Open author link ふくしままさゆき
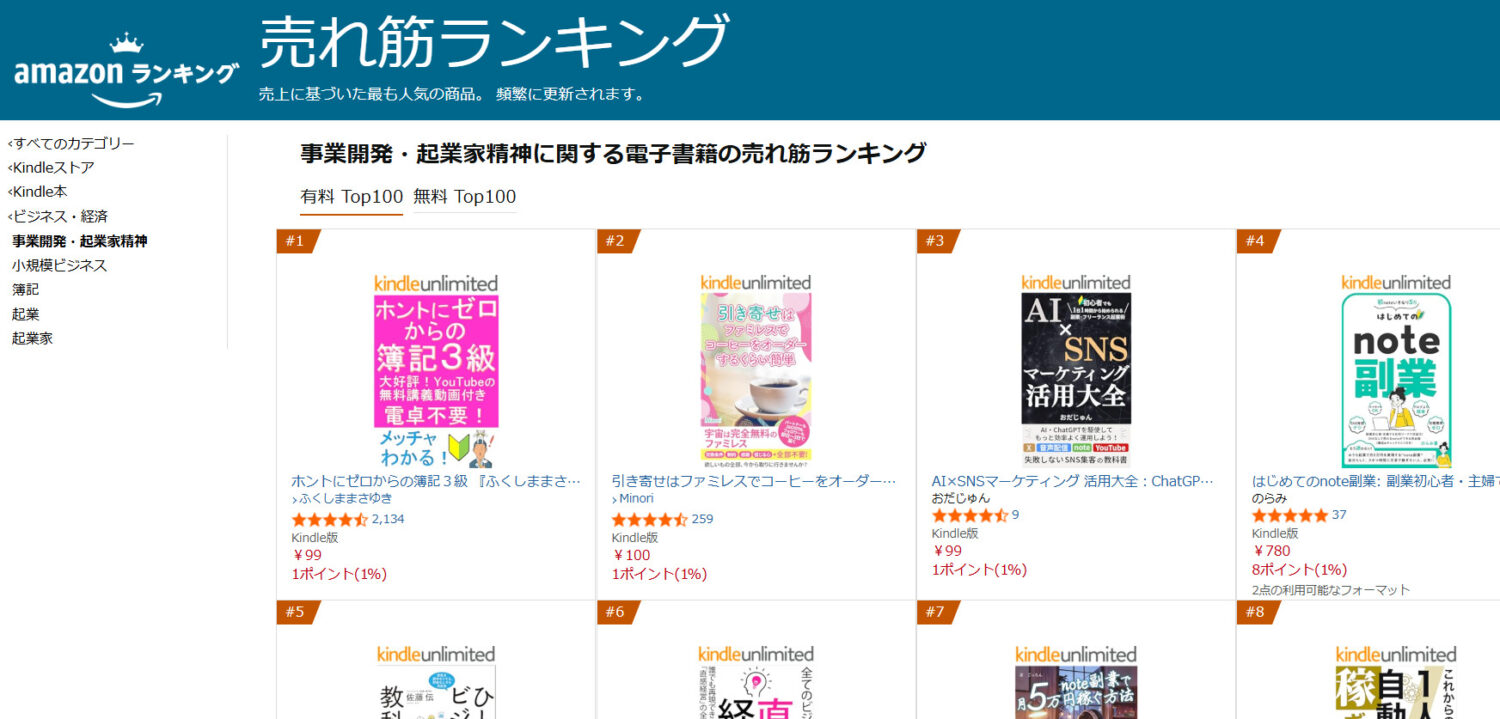The height and width of the screenshot is (719, 1500). (x=342, y=498)
